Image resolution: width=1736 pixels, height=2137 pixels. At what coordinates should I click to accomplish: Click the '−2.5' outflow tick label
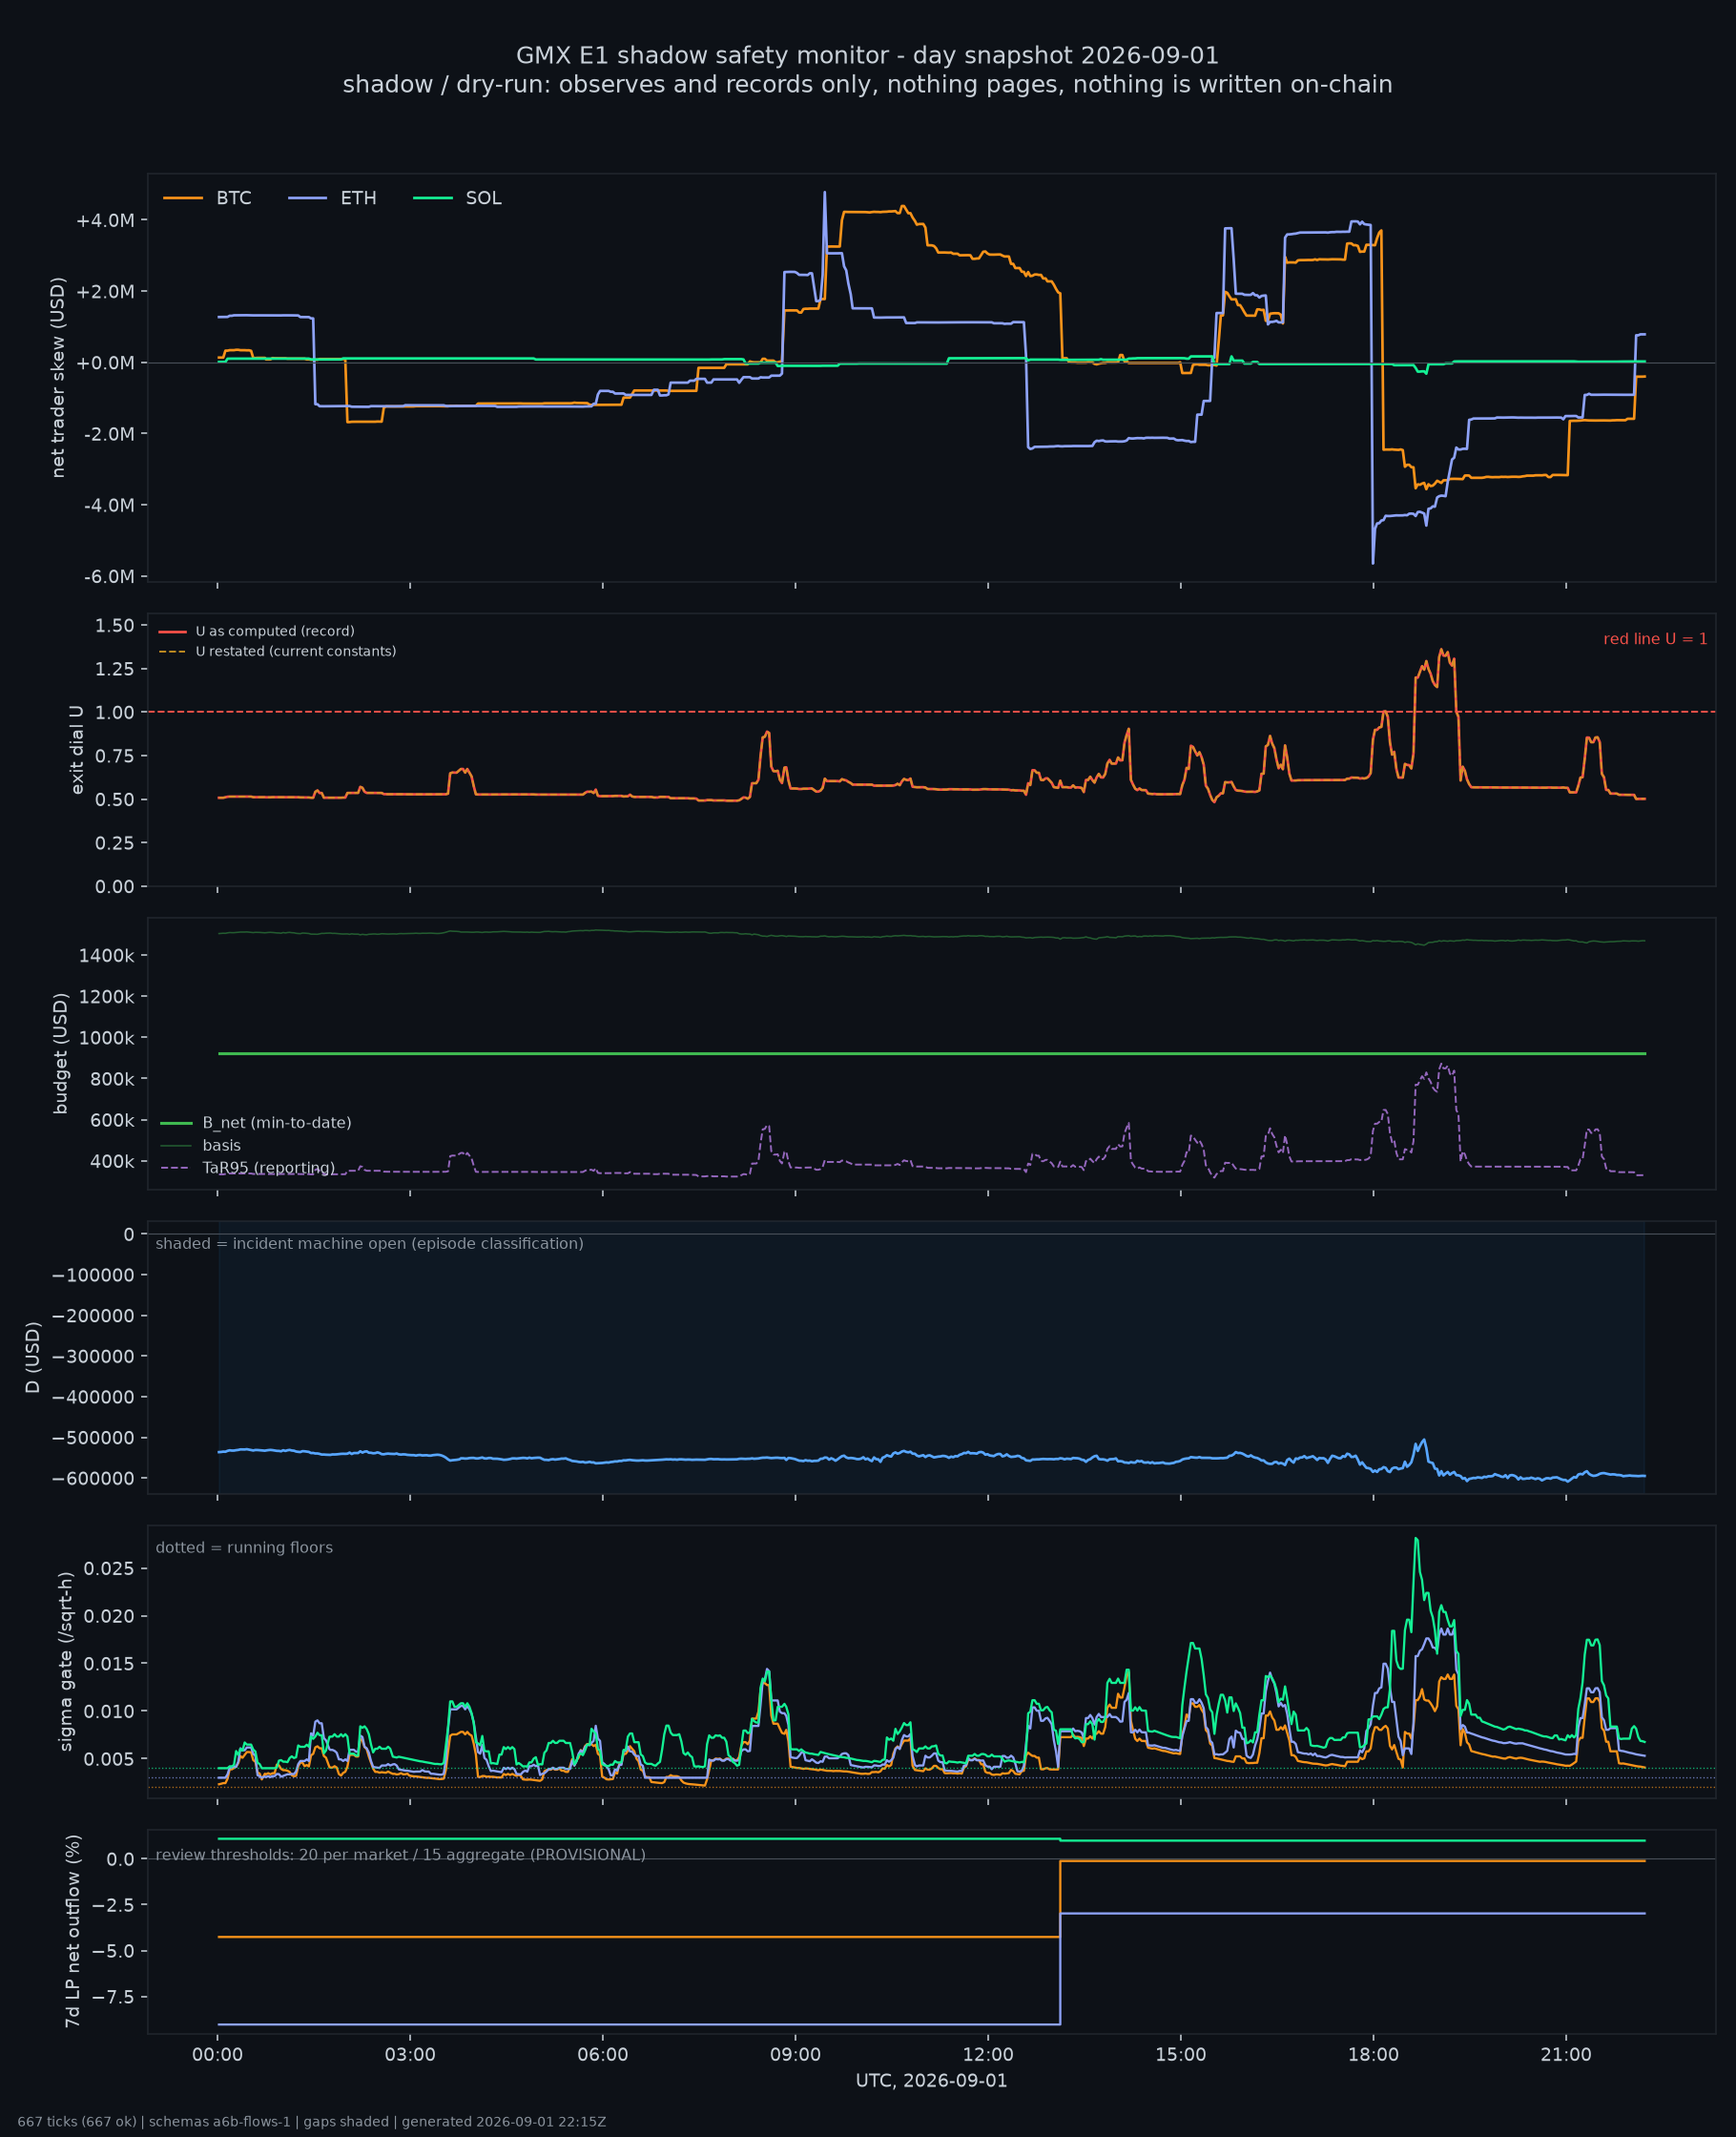[112, 1905]
